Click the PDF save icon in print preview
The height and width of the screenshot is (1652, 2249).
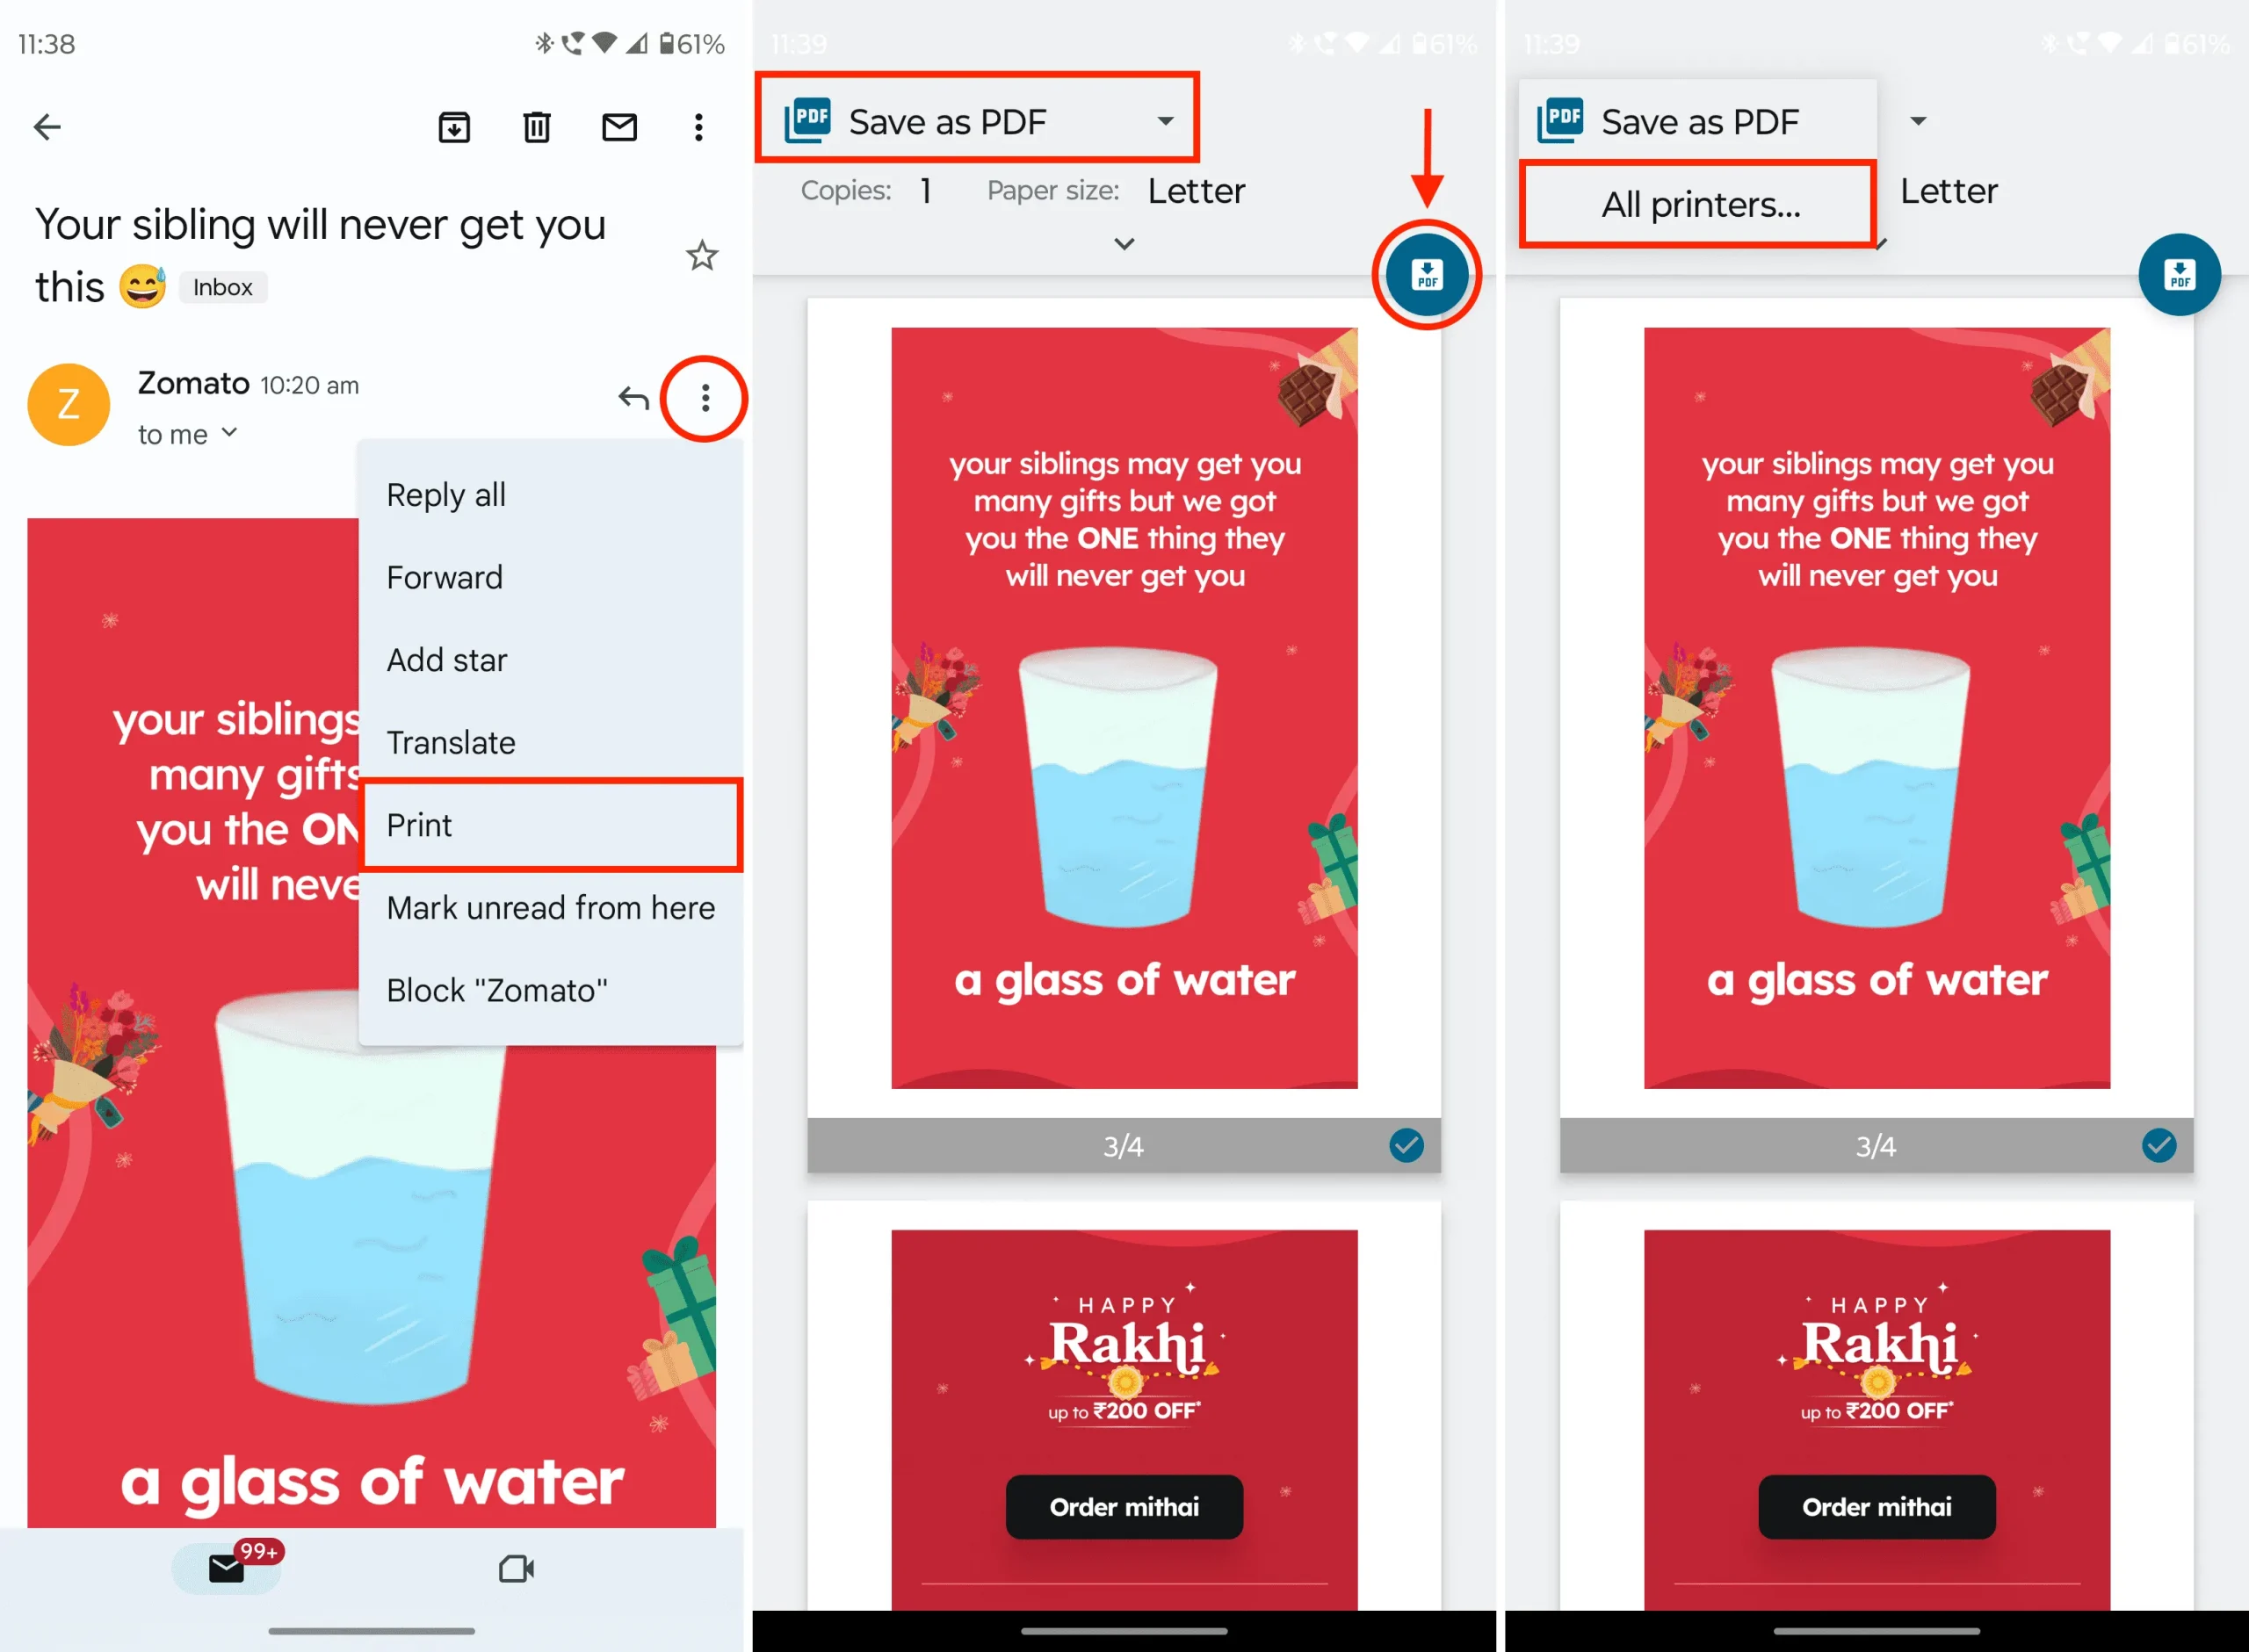1432,274
